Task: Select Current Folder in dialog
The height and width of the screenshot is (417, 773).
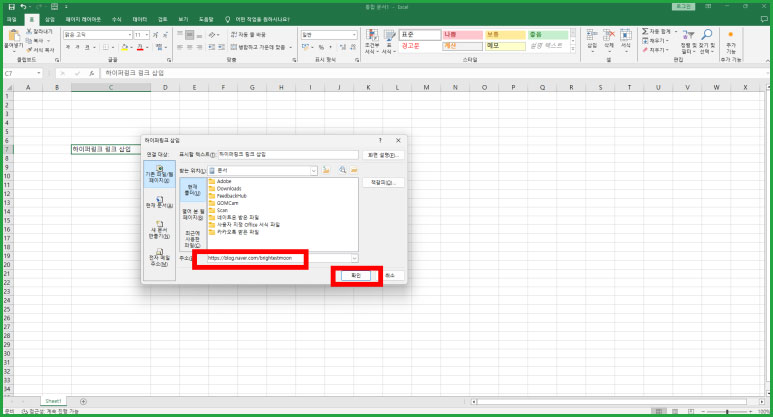Action: [x=193, y=190]
